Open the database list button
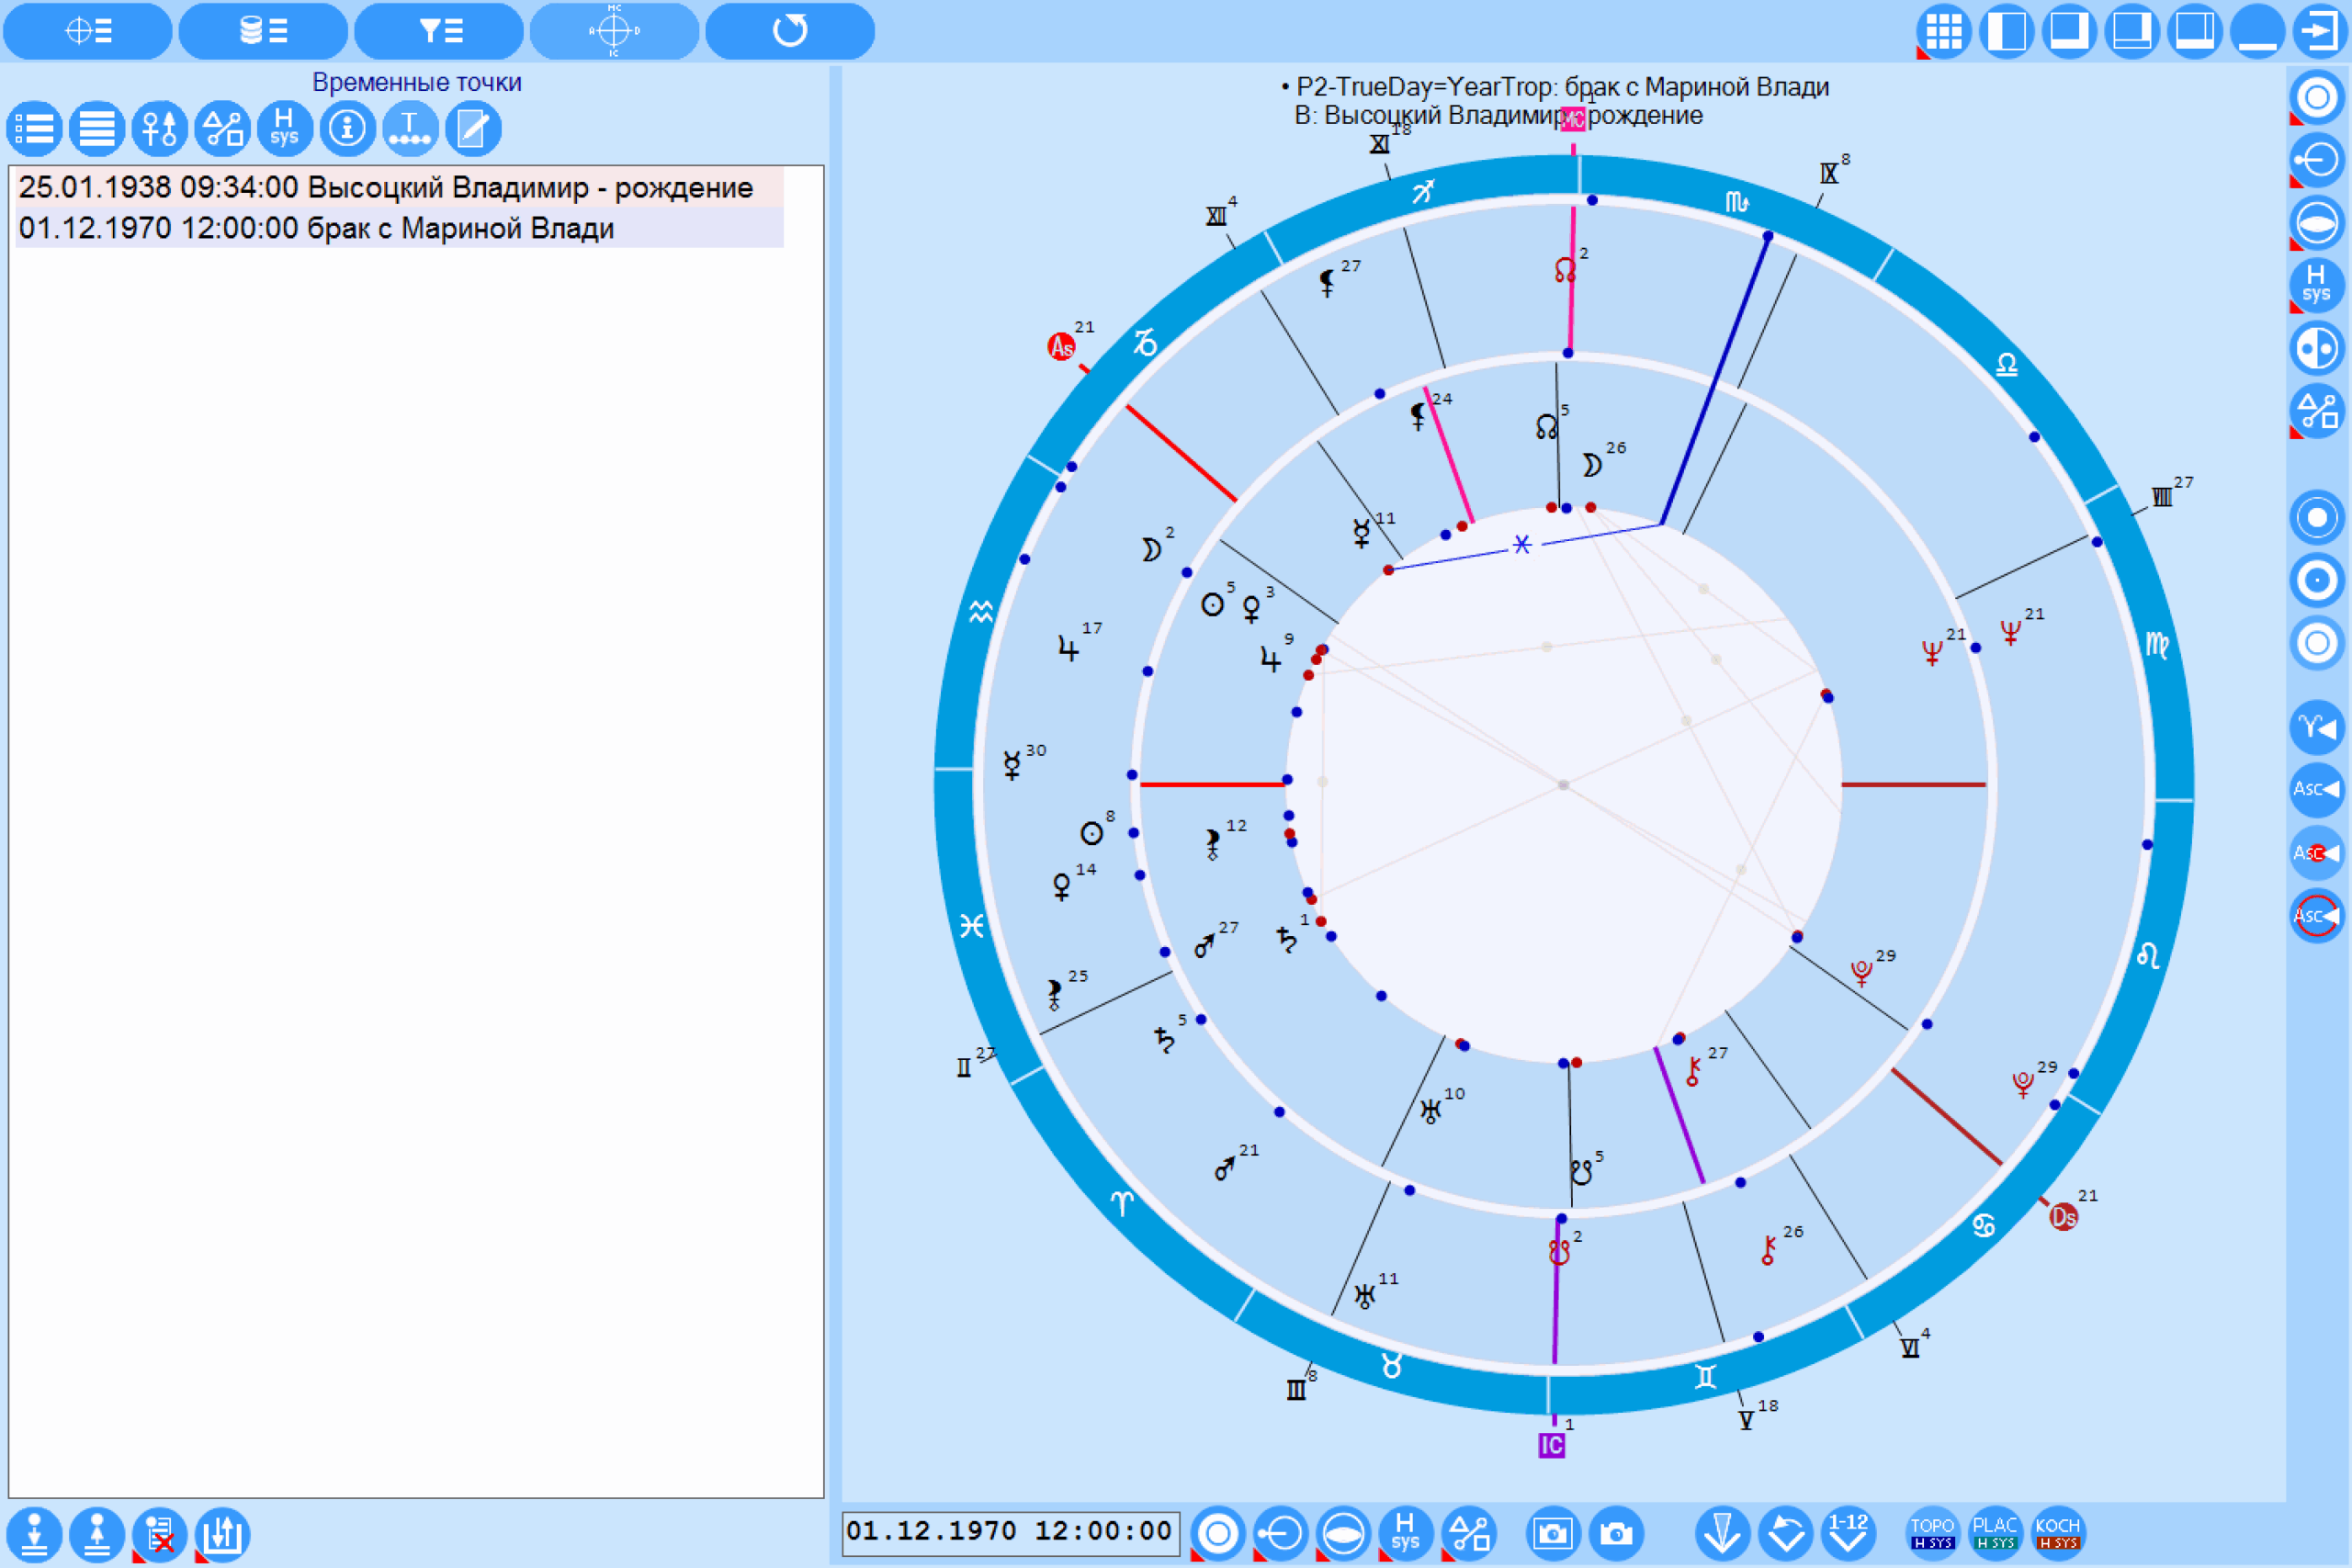2352x1568 pixels. coord(263,31)
